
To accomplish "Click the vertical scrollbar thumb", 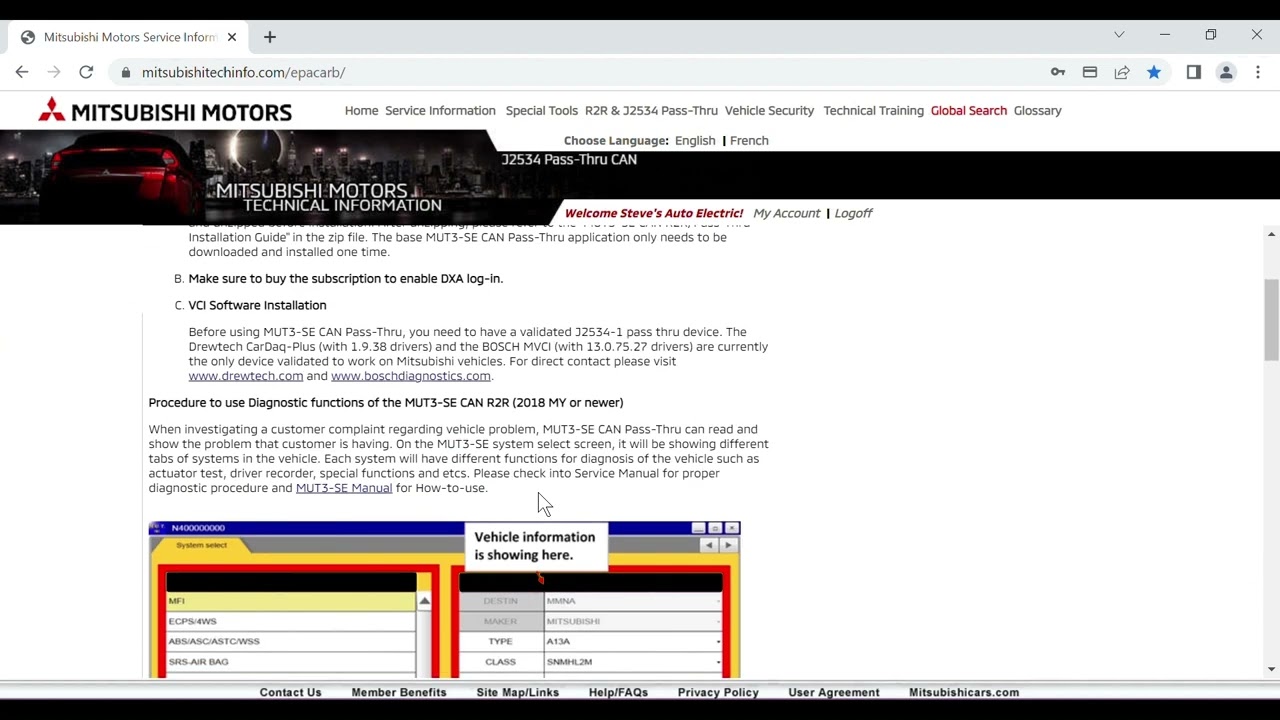I will point(1271,320).
